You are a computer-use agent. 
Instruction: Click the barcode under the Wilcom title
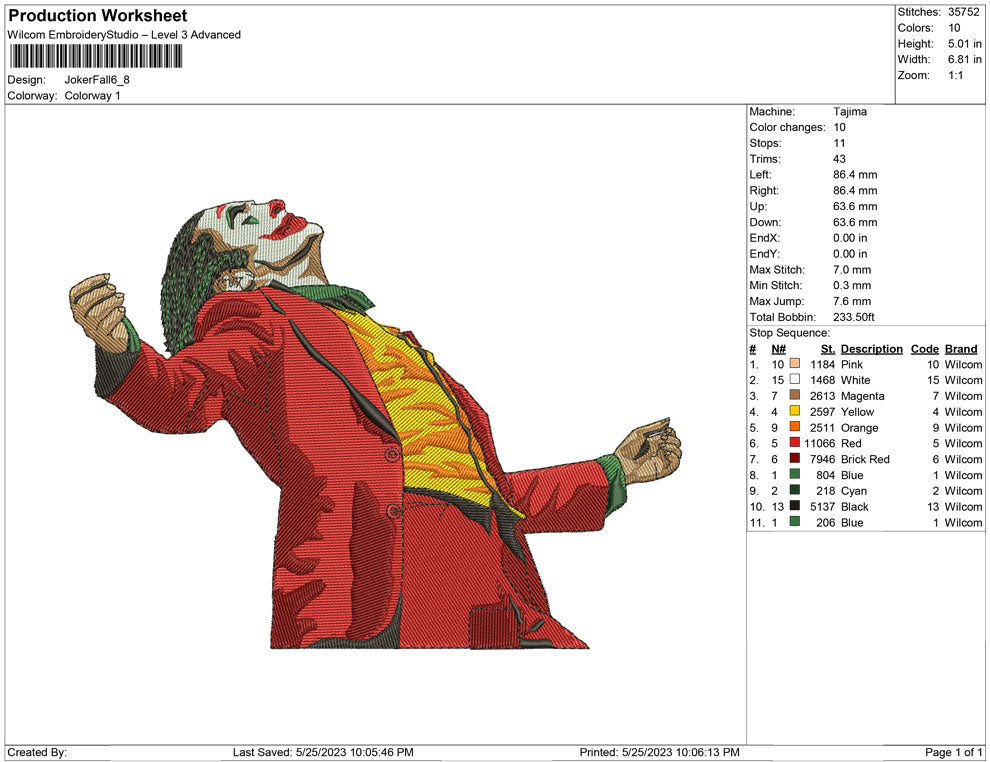[95, 56]
